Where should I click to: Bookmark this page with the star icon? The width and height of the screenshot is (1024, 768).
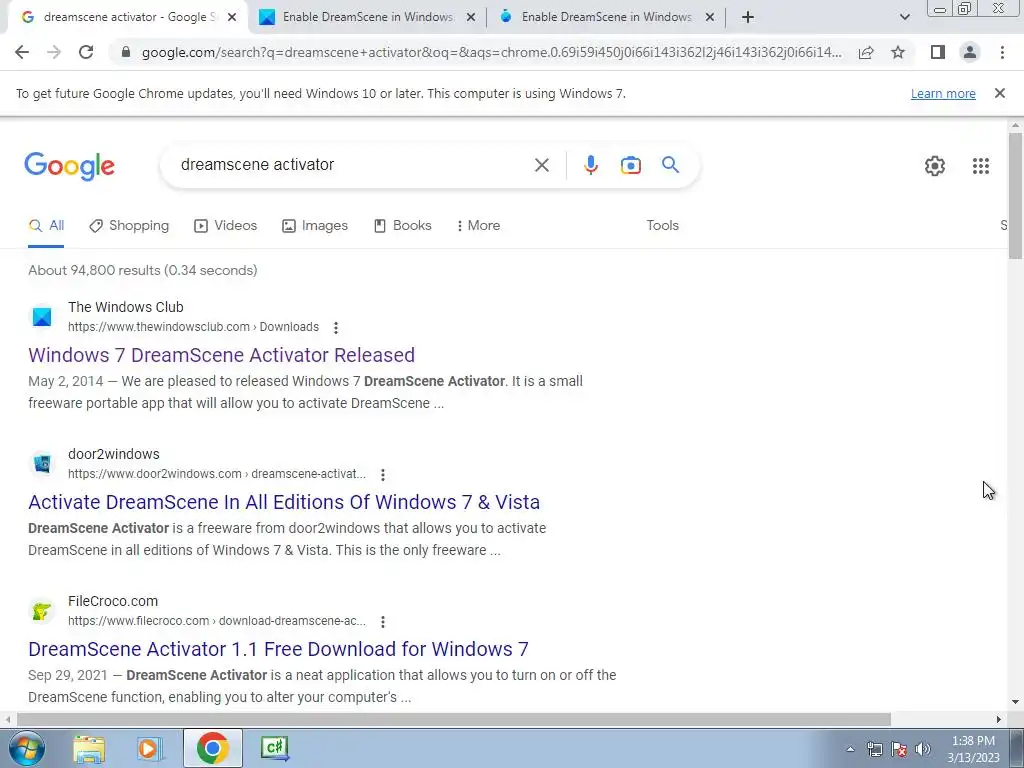point(898,52)
